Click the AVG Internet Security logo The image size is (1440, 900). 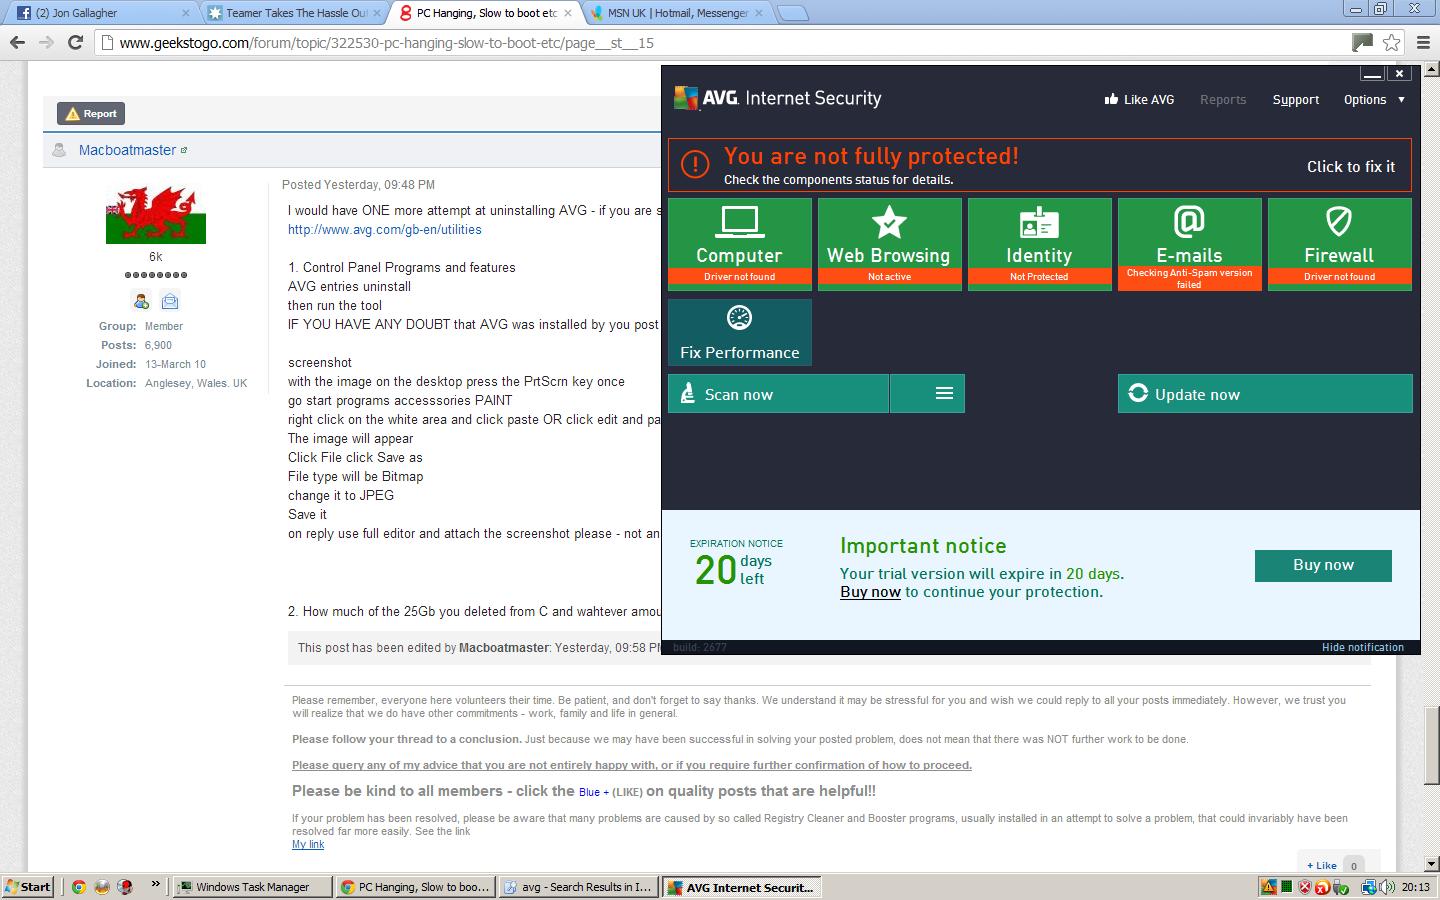[778, 98]
